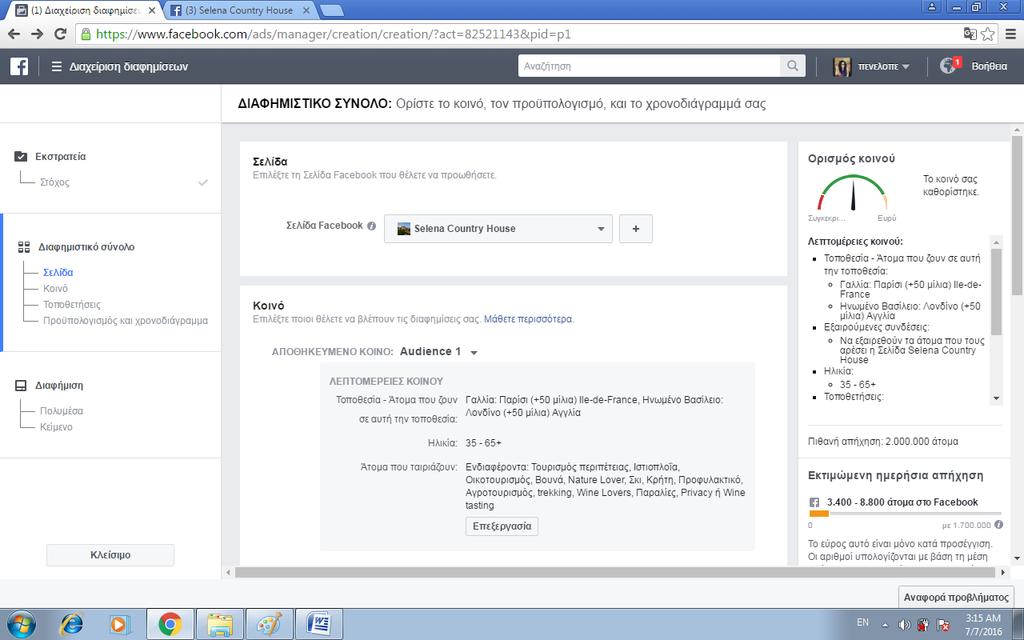Switch to the Διαχείριση διαφημίσεων browser tab
The height and width of the screenshot is (640, 1024).
click(x=85, y=10)
